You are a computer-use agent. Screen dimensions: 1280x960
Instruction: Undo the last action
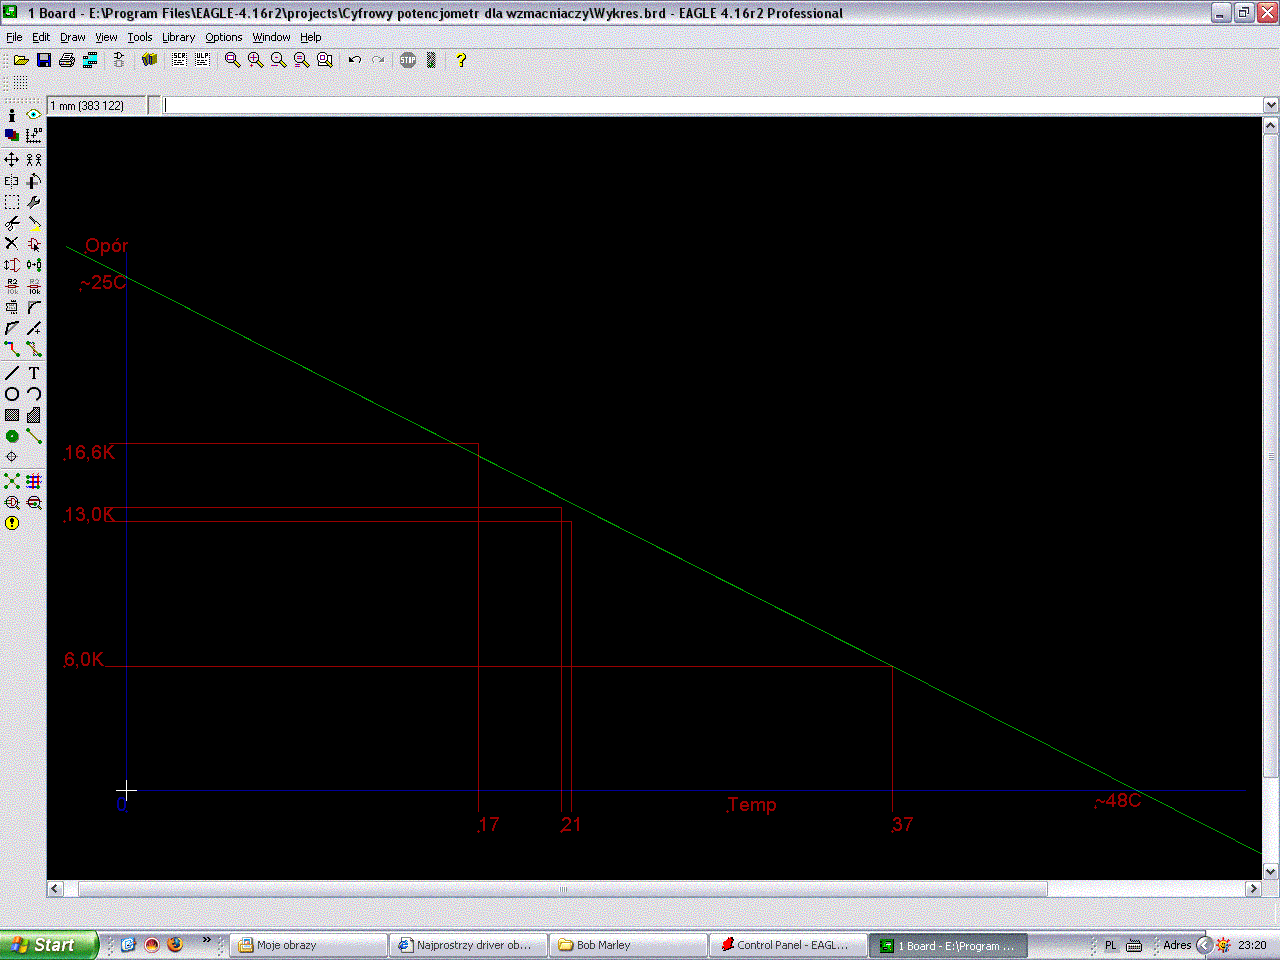[x=354, y=60]
